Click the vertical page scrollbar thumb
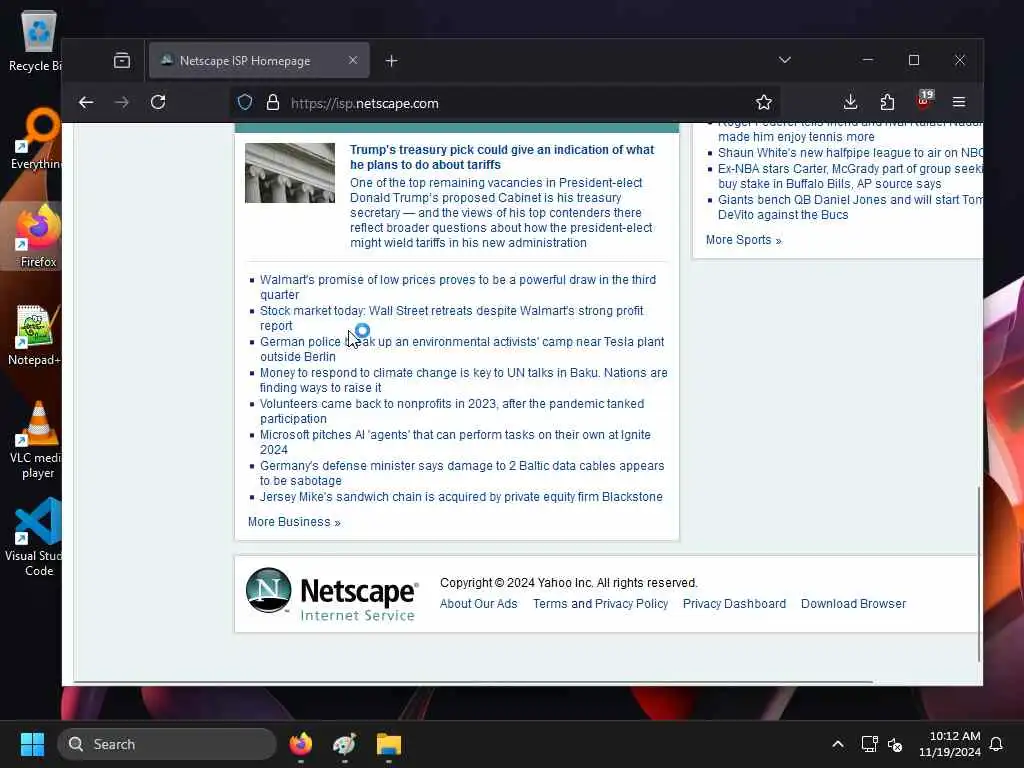1024x768 pixels. click(x=979, y=574)
